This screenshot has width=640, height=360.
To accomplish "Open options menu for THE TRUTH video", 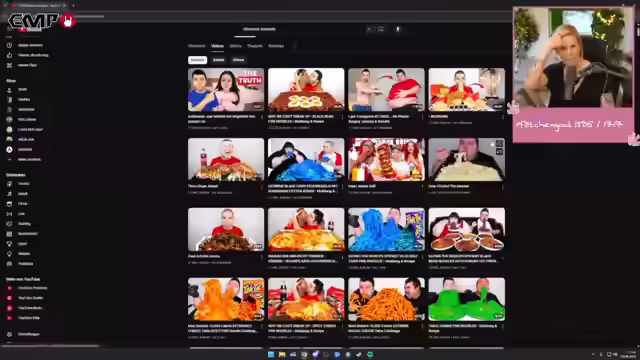I will (x=262, y=117).
